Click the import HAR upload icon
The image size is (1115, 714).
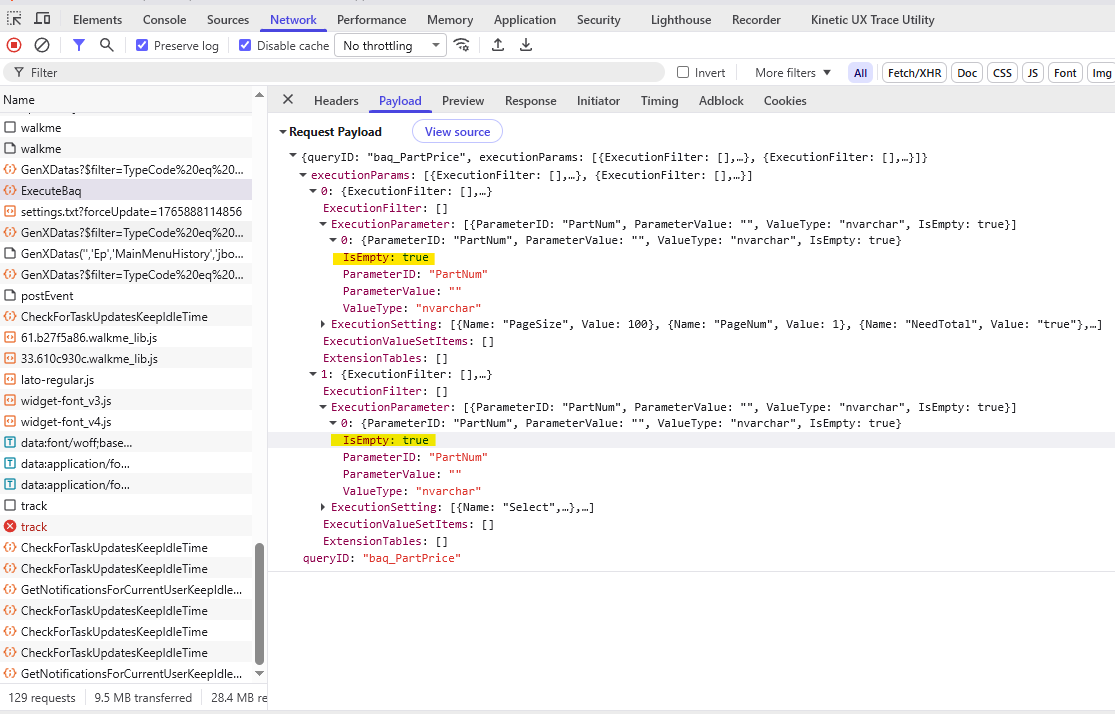click(x=498, y=45)
